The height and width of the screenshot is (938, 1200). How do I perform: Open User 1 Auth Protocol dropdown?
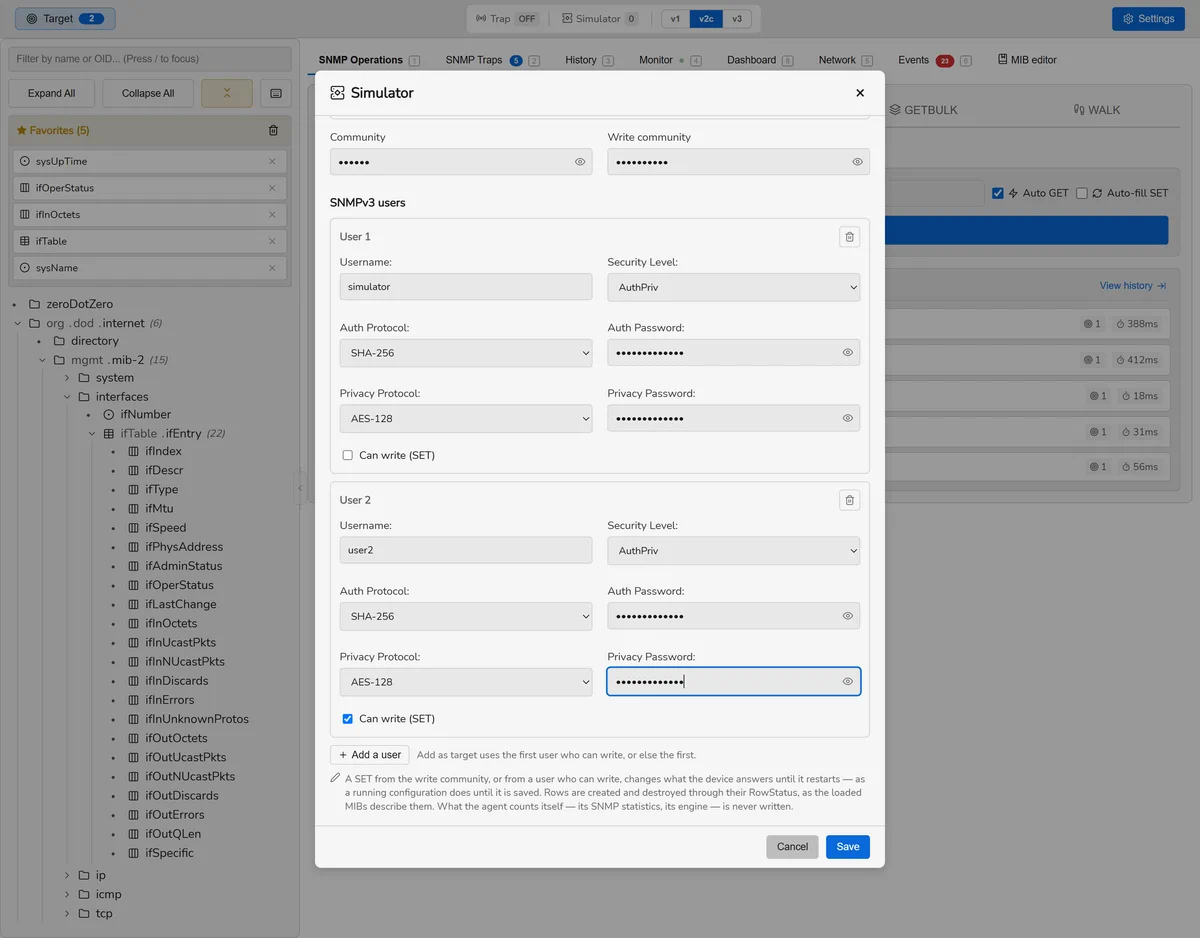[466, 353]
